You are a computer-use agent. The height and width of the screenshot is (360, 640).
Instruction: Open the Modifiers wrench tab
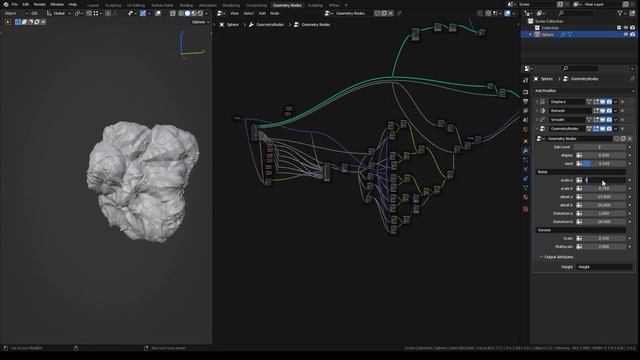point(525,151)
